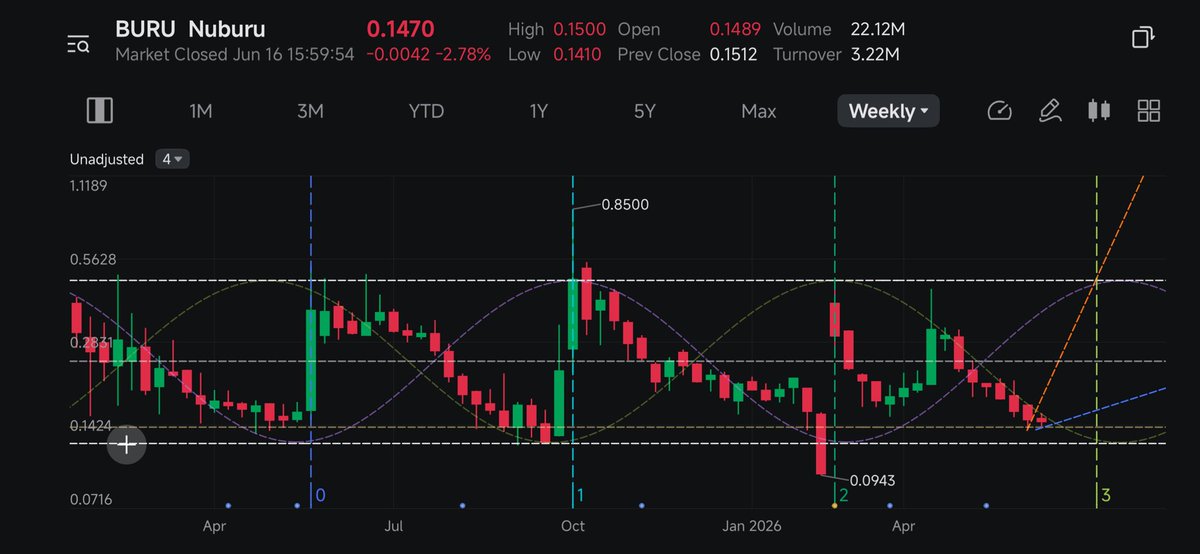Click the 0.0716 price axis label
The image size is (1200, 554).
click(90, 499)
